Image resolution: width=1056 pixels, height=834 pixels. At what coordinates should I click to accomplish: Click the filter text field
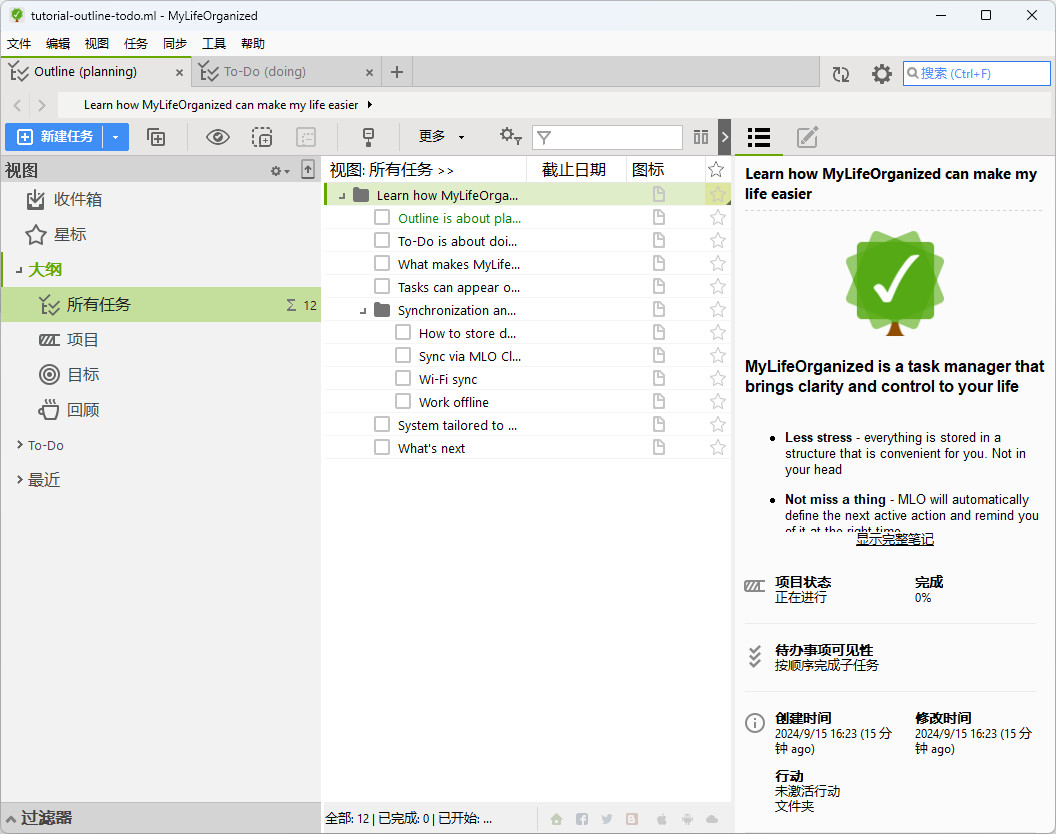607,137
